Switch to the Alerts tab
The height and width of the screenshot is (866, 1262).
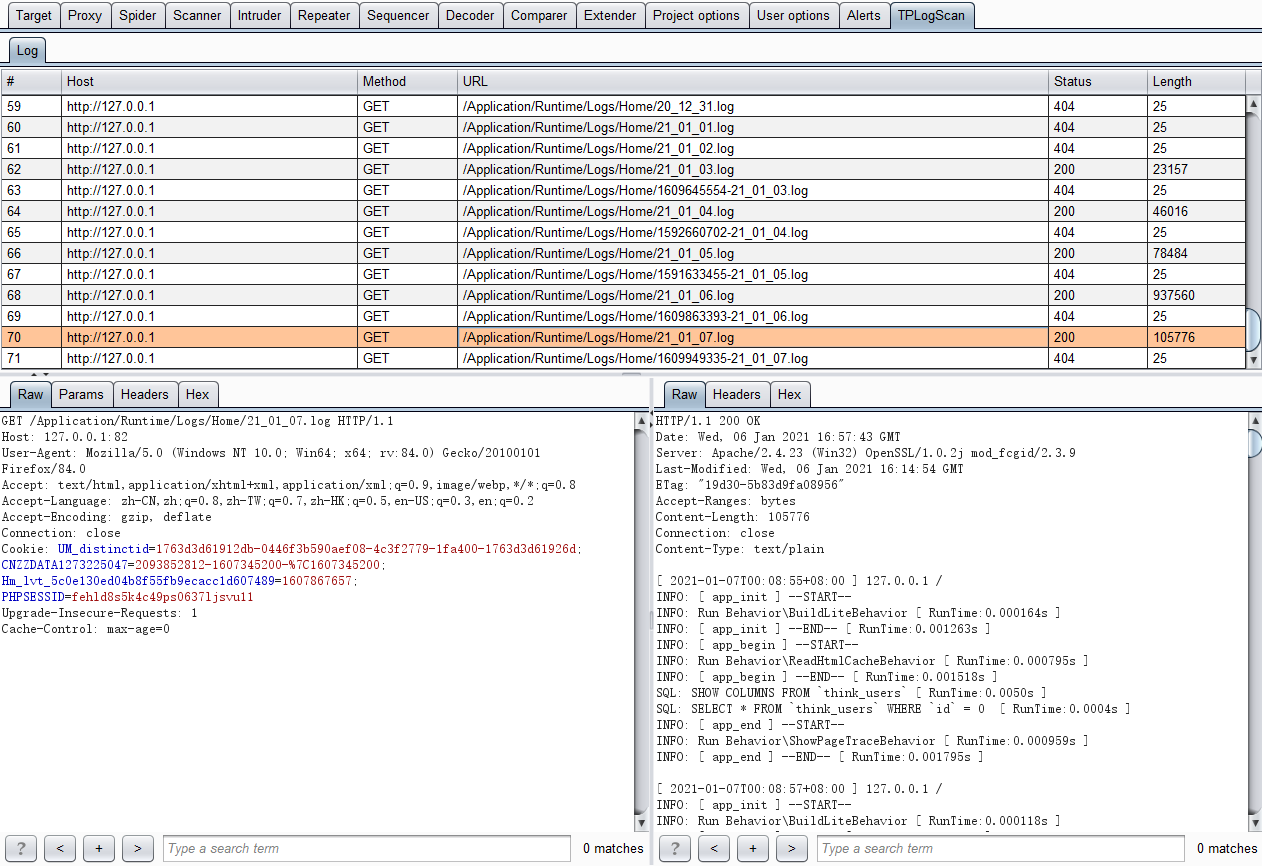tap(864, 15)
